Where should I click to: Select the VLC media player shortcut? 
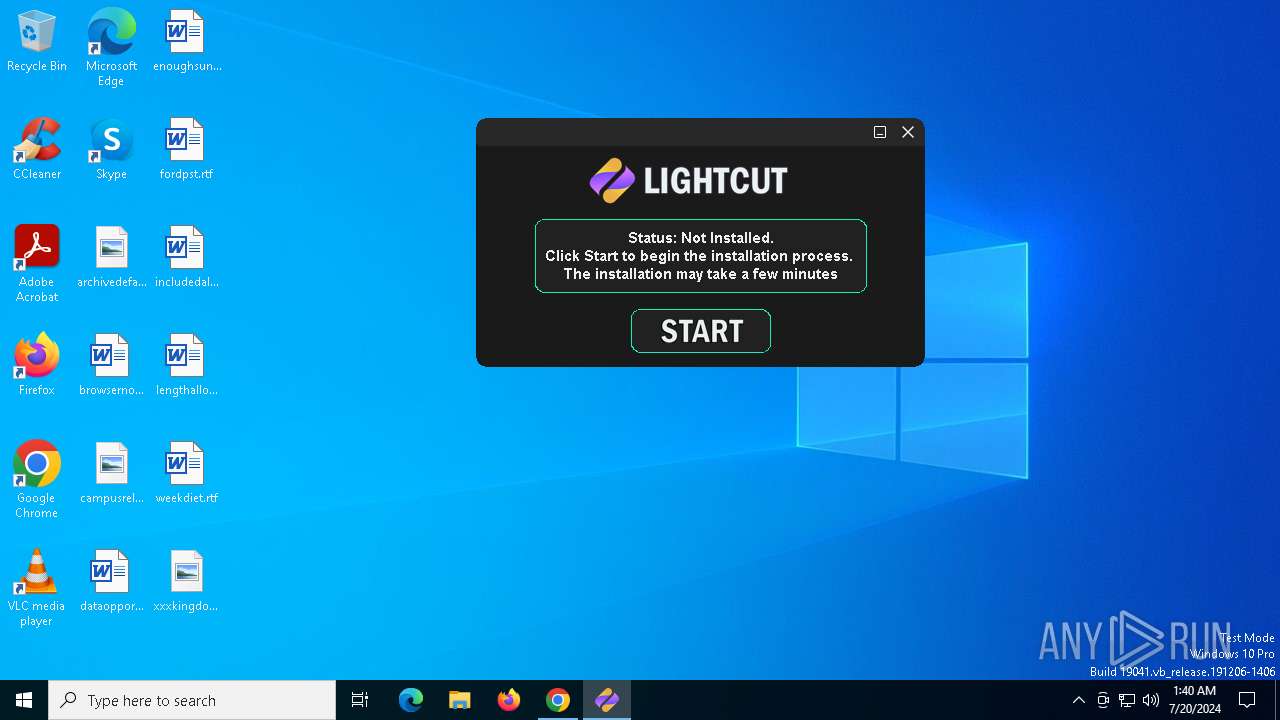click(37, 588)
